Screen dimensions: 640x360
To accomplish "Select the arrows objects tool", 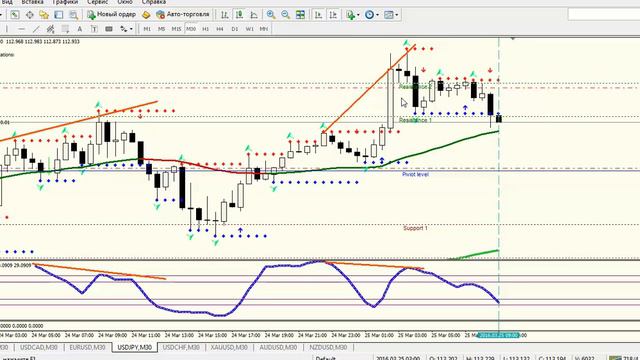I will point(123,29).
